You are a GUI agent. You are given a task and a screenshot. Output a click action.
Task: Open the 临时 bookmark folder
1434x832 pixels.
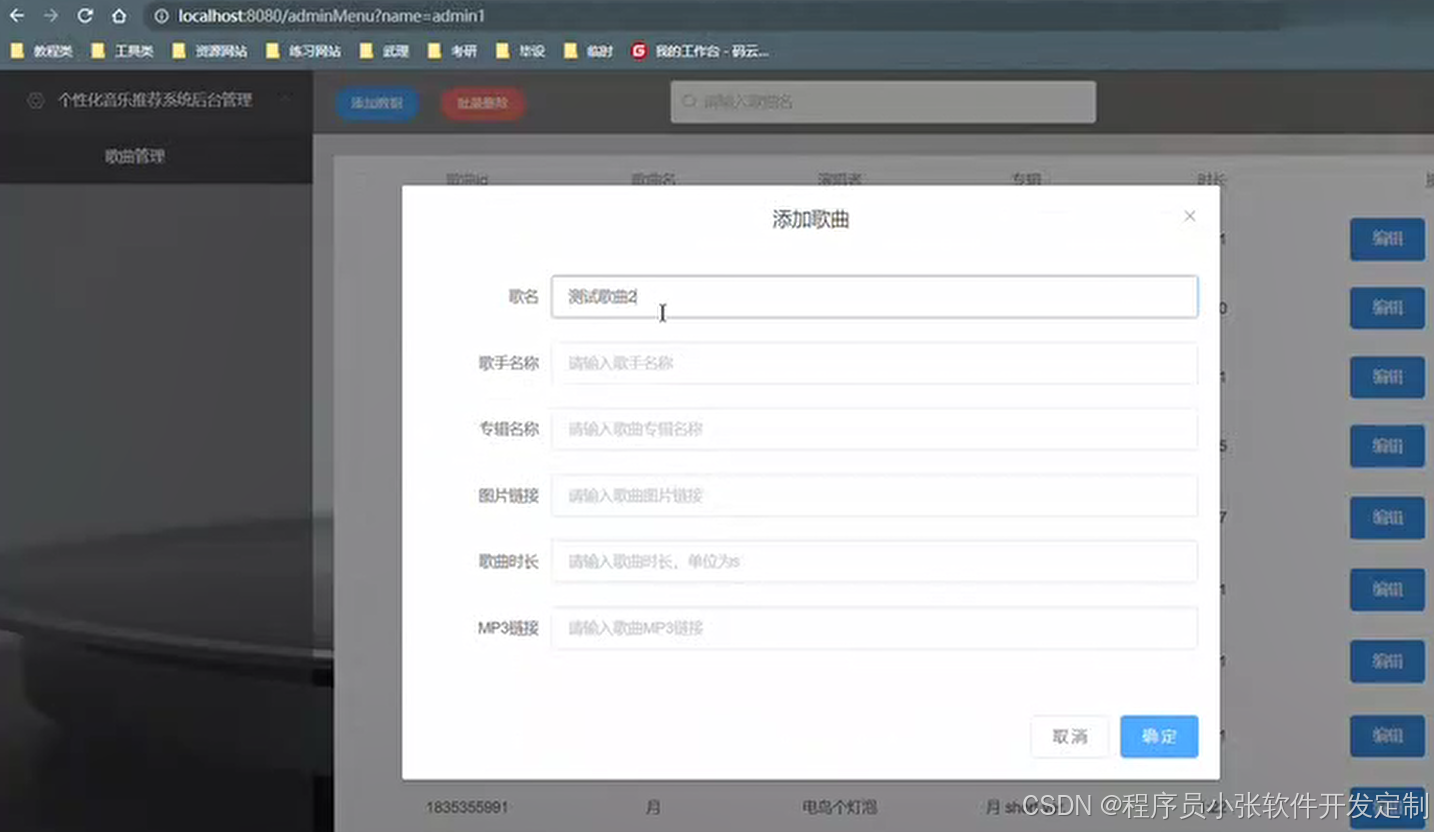point(589,51)
